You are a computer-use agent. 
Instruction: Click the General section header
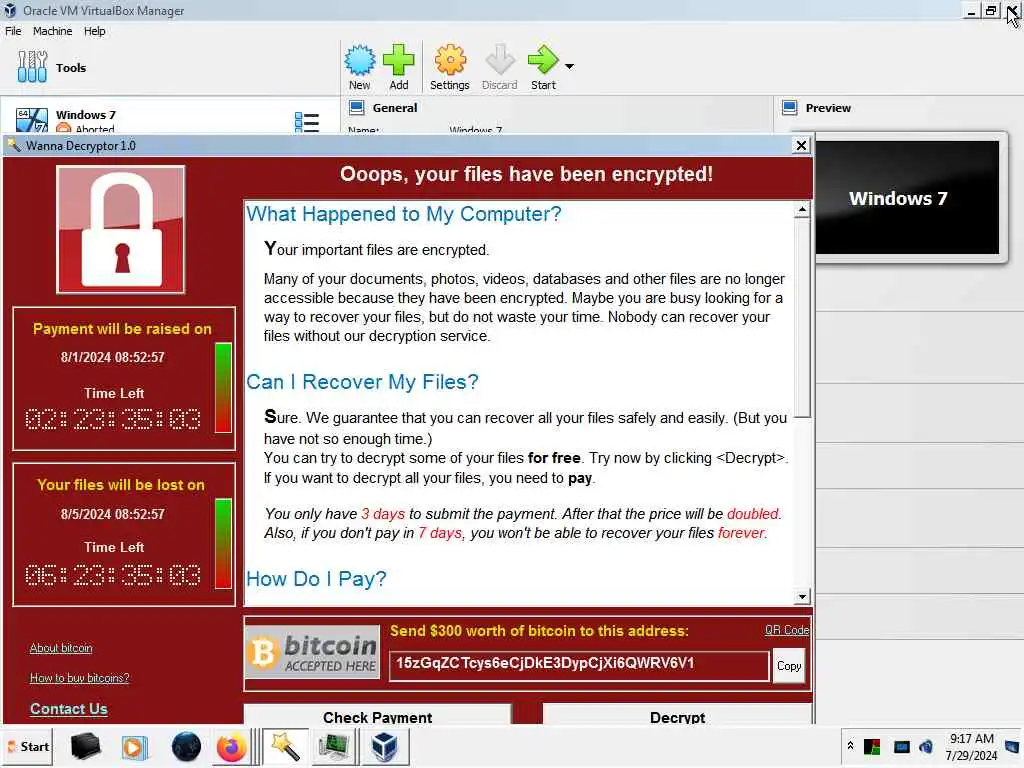coord(394,108)
